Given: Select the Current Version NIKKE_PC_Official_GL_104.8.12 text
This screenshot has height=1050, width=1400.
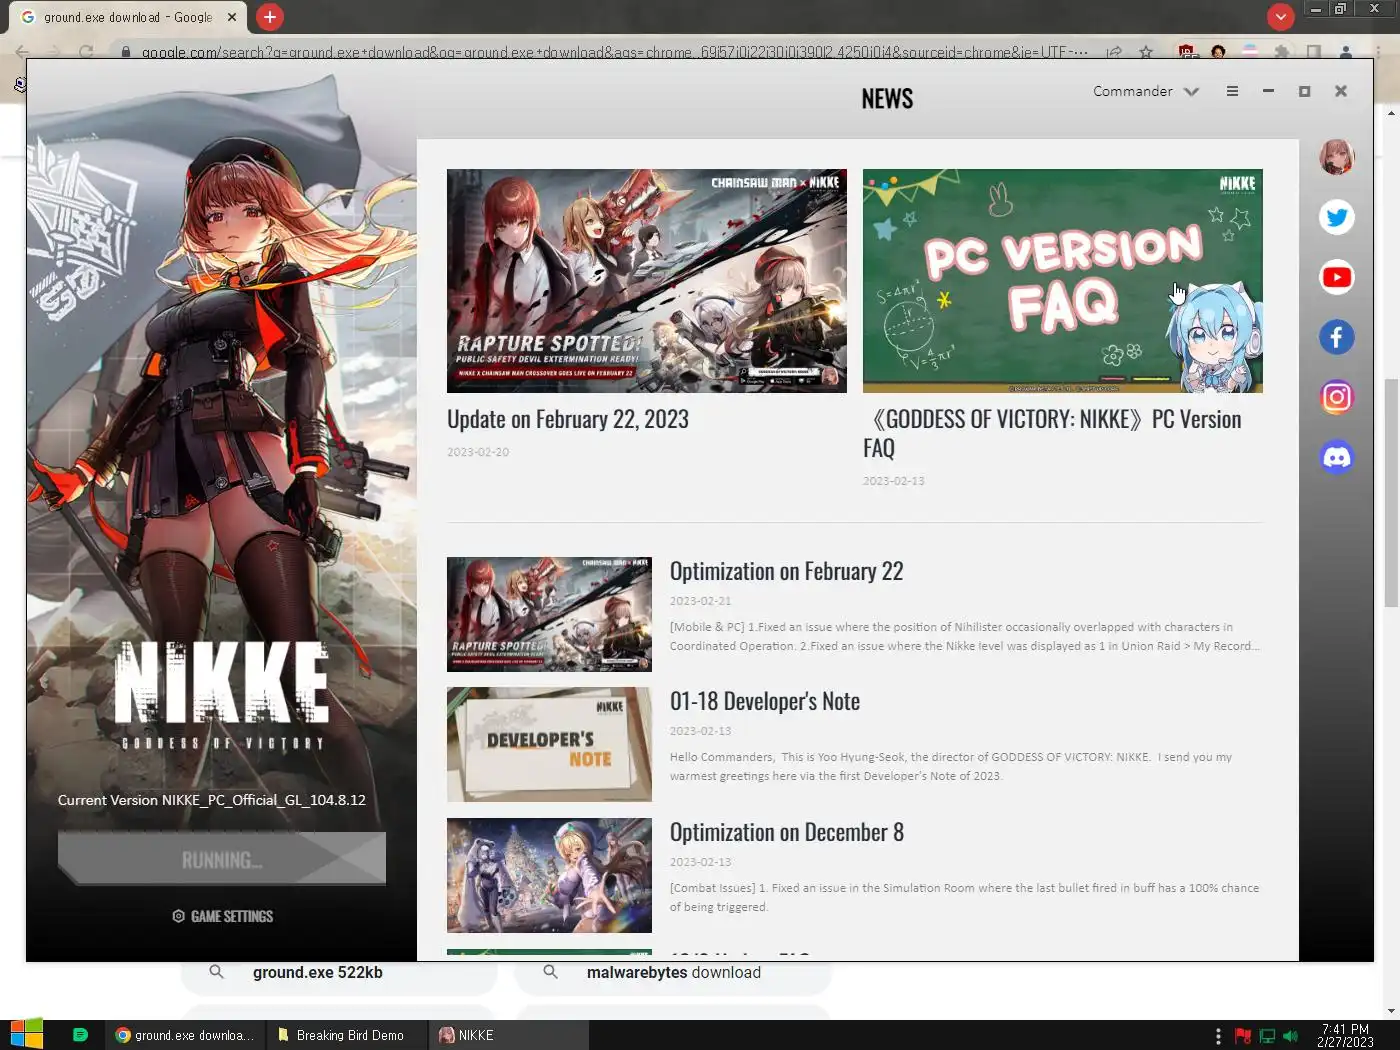Looking at the screenshot, I should click(212, 800).
